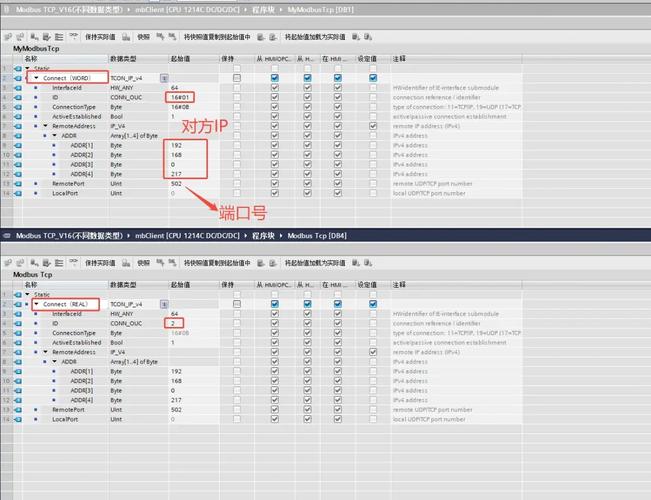Click the tag icon on bottom LocalPort row

pos(17,419)
